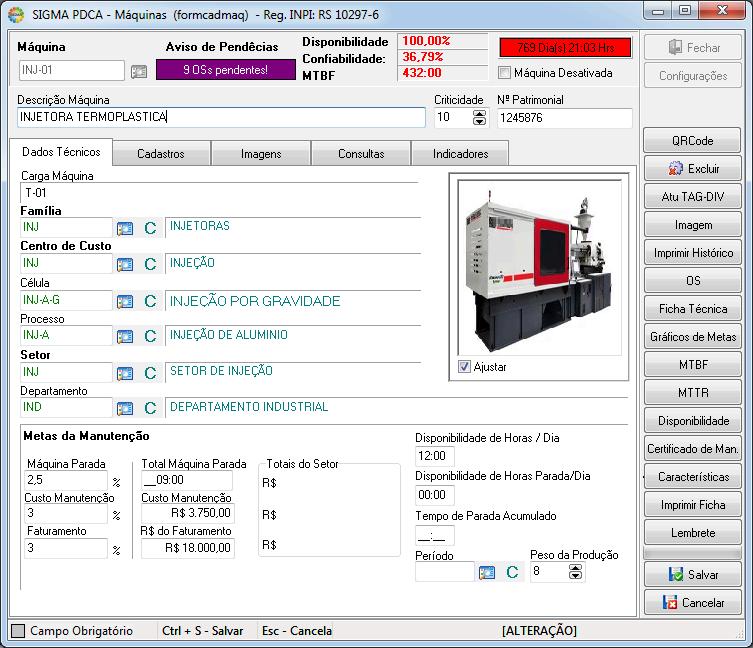The image size is (753, 648).
Task: Click the Centro de Custo 'C' clear icon
Action: 150,264
